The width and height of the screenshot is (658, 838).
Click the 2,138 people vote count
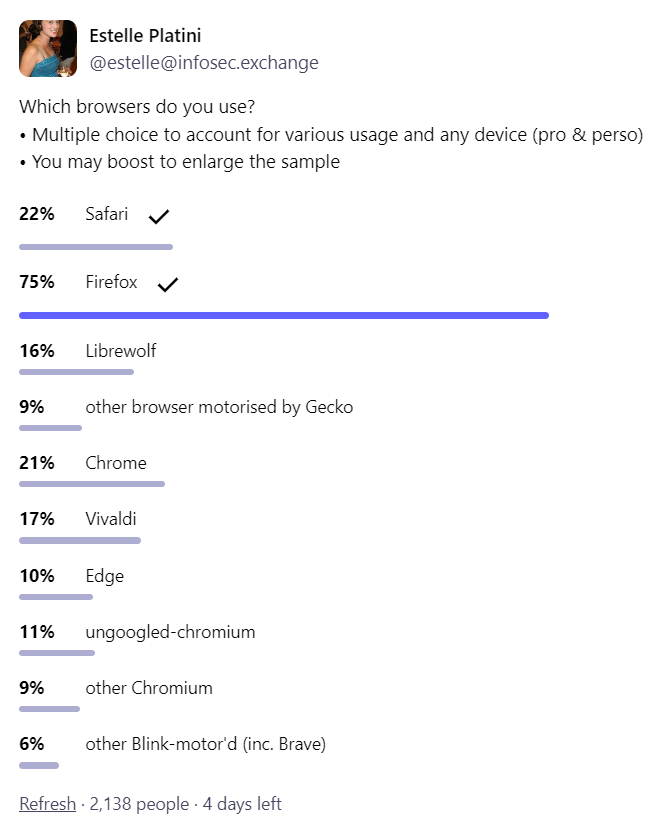[140, 804]
